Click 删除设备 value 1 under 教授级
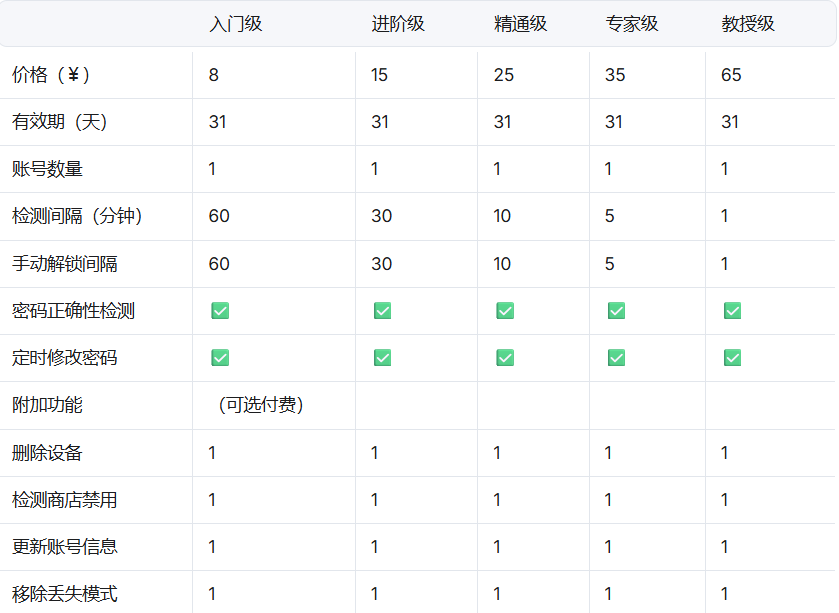This screenshot has height=613, width=839. coord(724,453)
